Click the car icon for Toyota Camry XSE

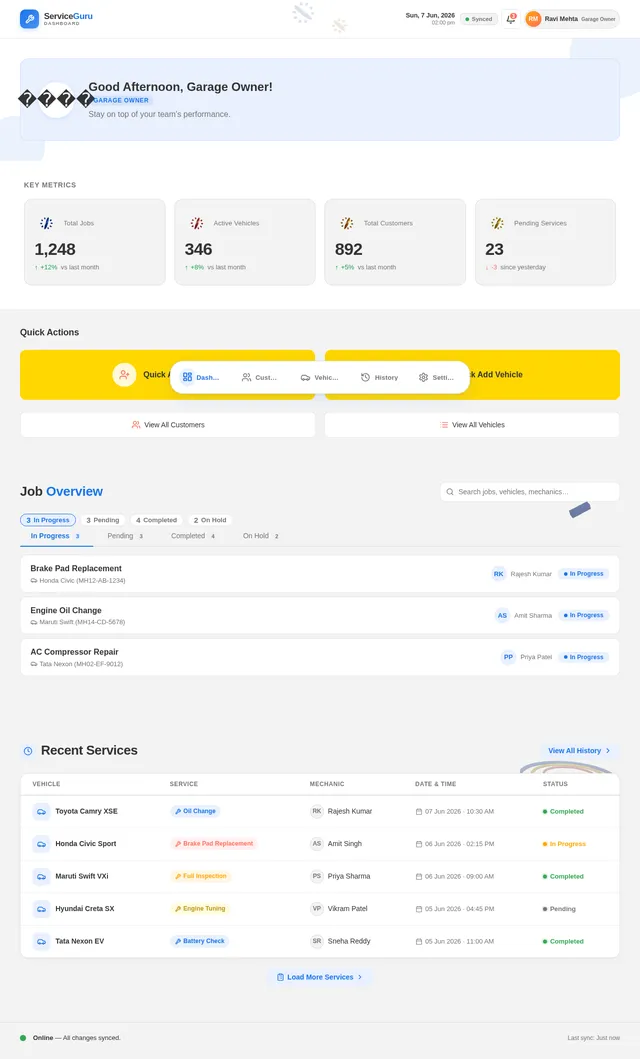pos(41,811)
